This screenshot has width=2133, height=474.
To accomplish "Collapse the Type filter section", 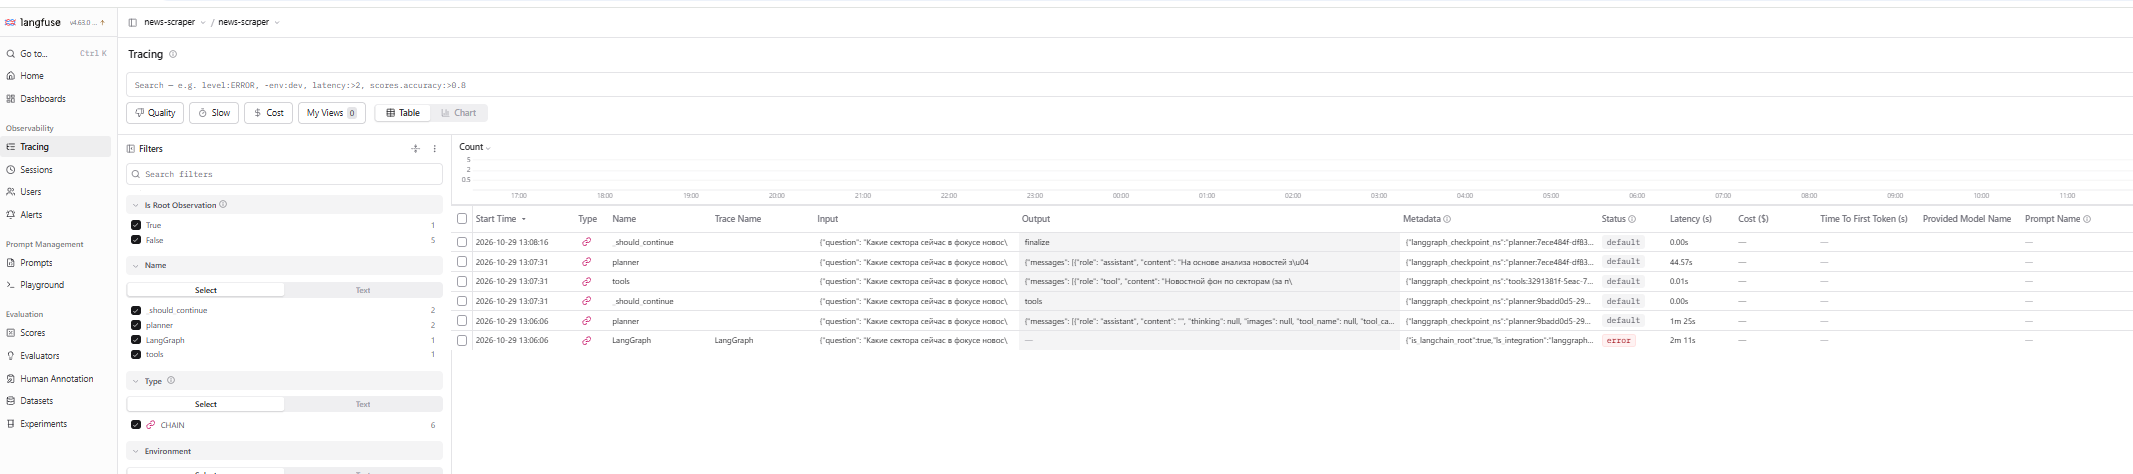I will [285, 381].
